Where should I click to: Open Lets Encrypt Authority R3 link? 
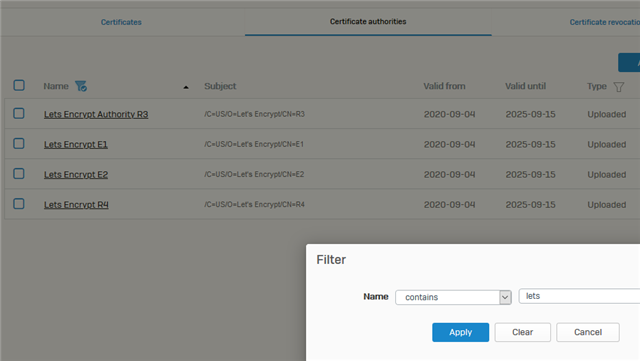point(96,114)
